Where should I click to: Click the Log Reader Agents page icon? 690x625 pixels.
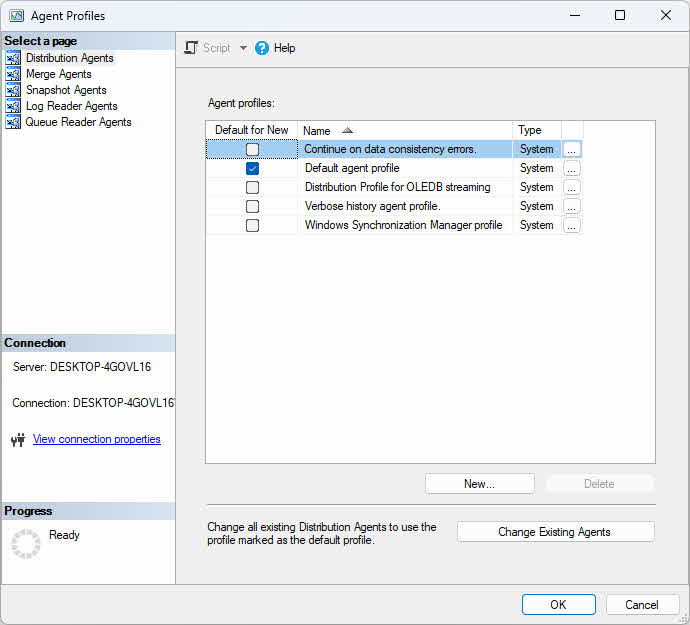(x=13, y=106)
